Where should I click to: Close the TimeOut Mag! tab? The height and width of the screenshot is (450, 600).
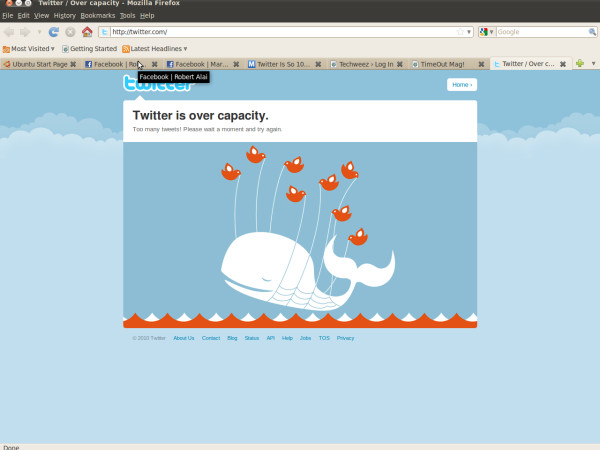(481, 64)
